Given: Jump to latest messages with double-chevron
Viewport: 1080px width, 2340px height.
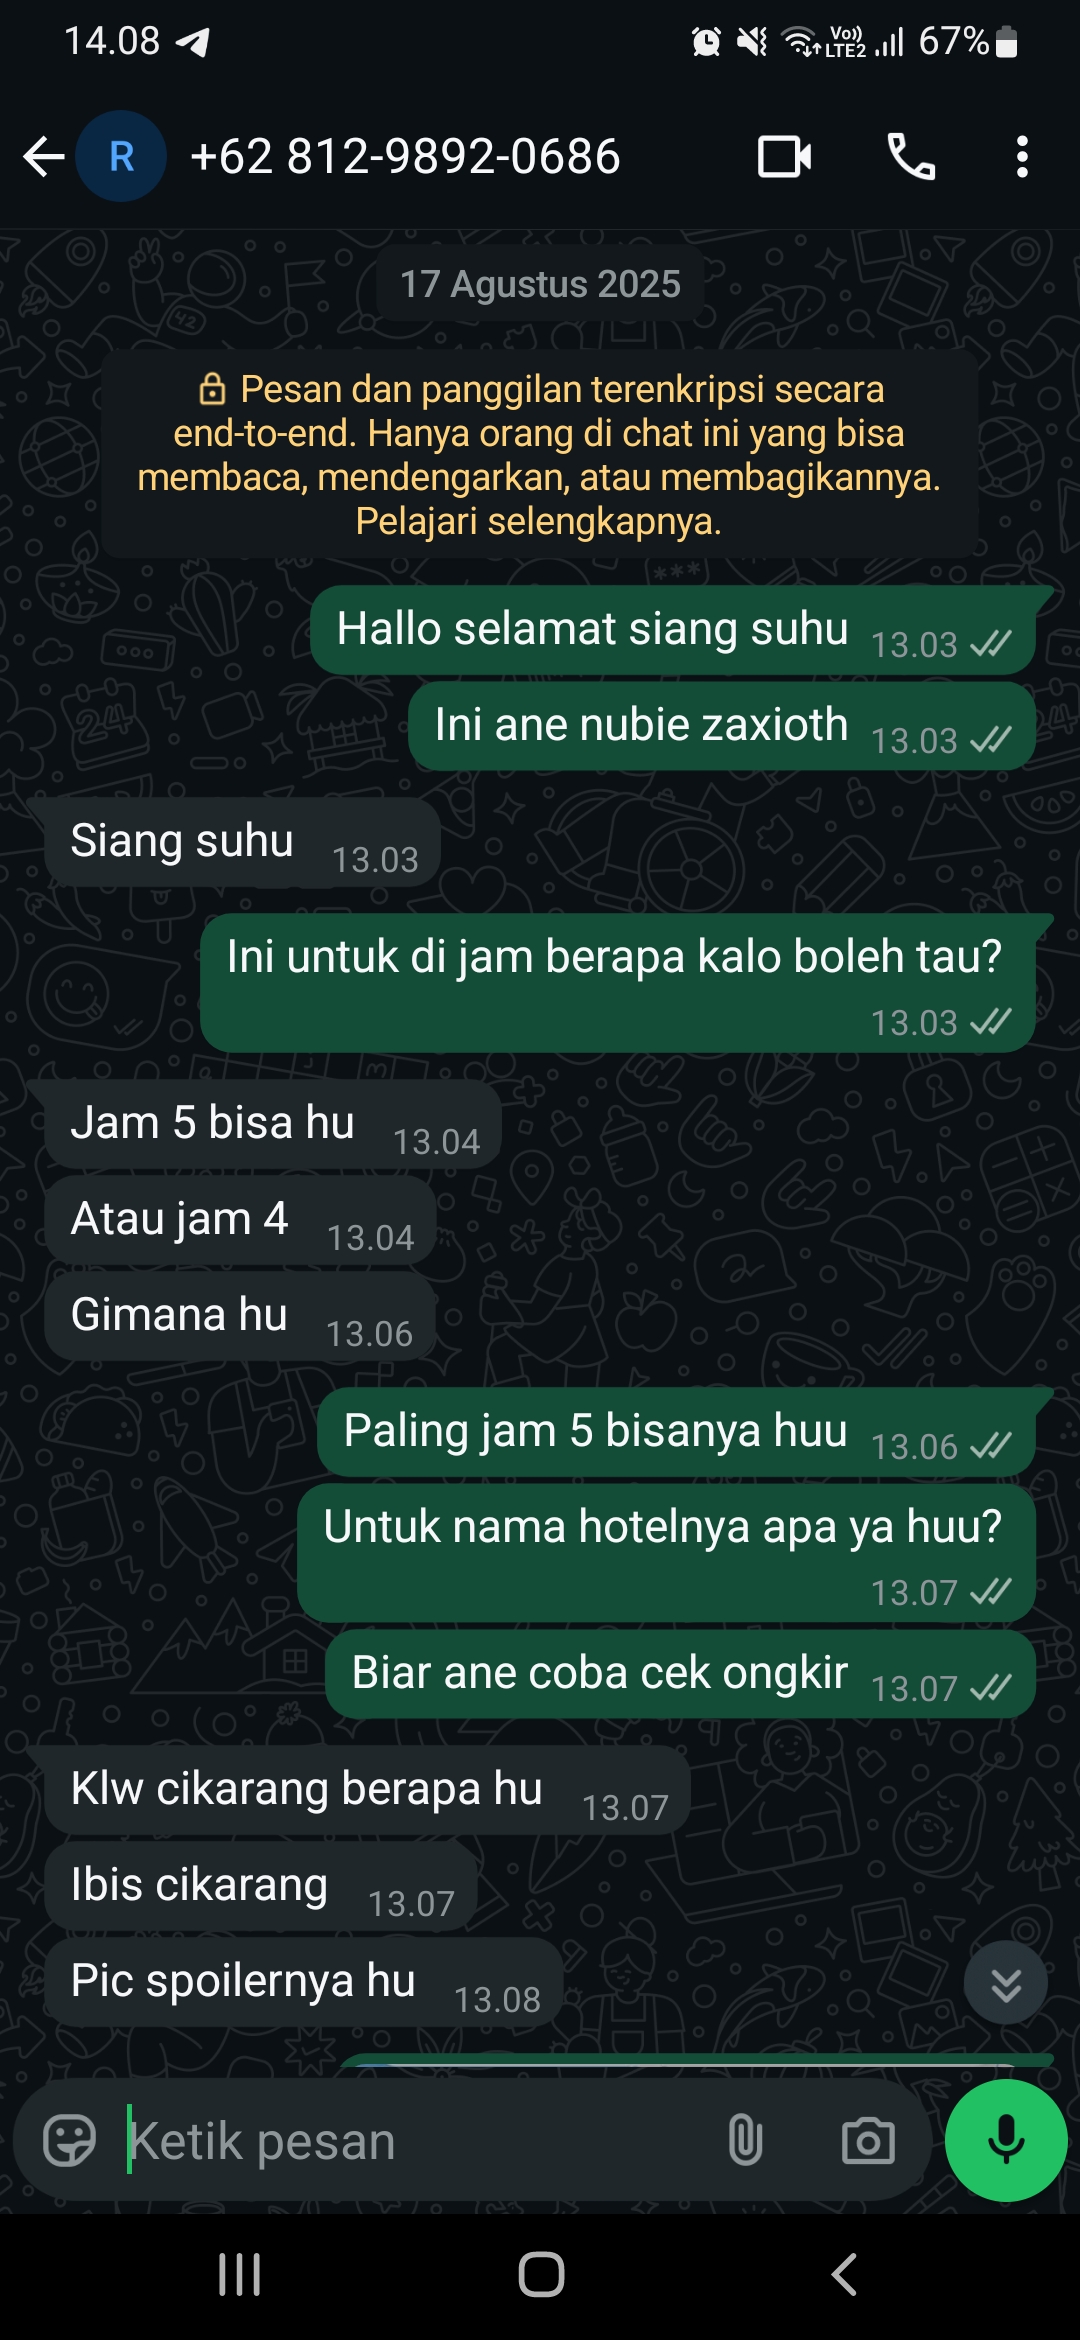Looking at the screenshot, I should pyautogui.click(x=1006, y=1984).
